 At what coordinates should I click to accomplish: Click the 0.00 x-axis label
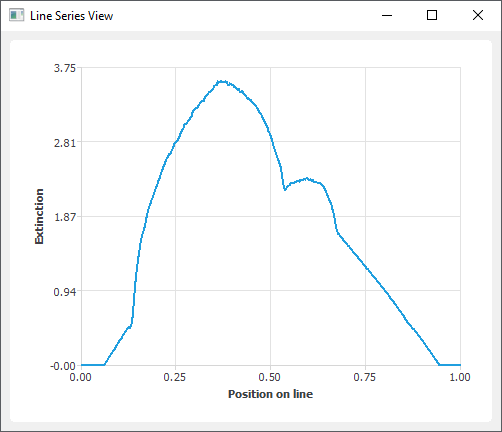pos(80,377)
